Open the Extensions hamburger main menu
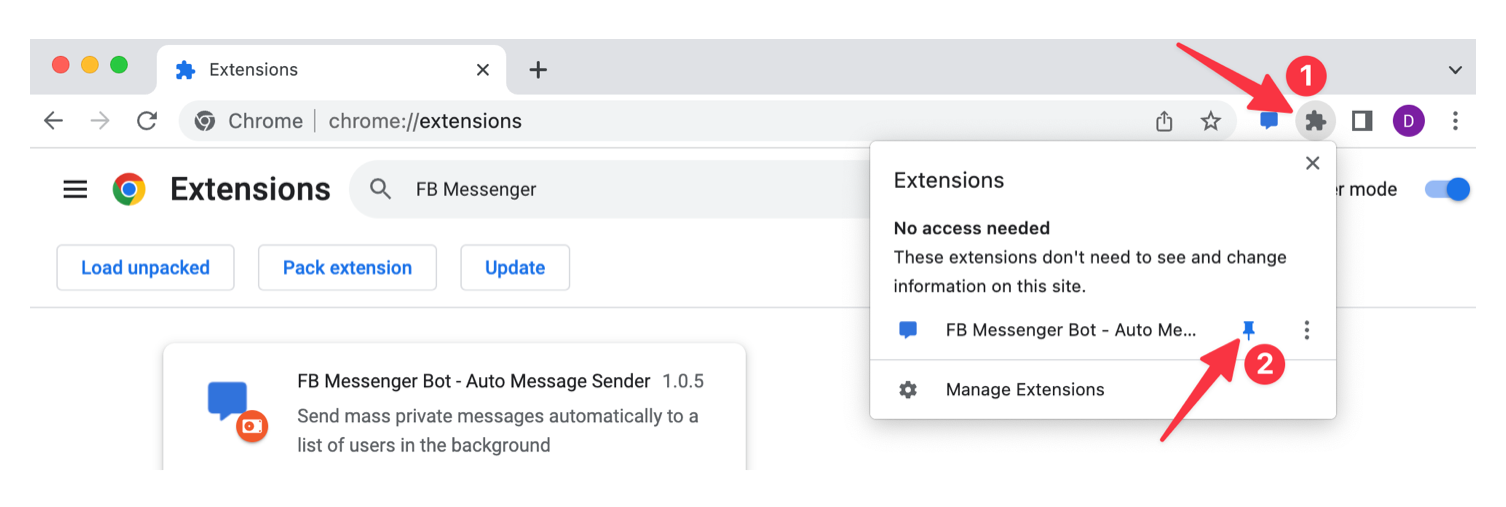The width and height of the screenshot is (1506, 507). (x=75, y=189)
